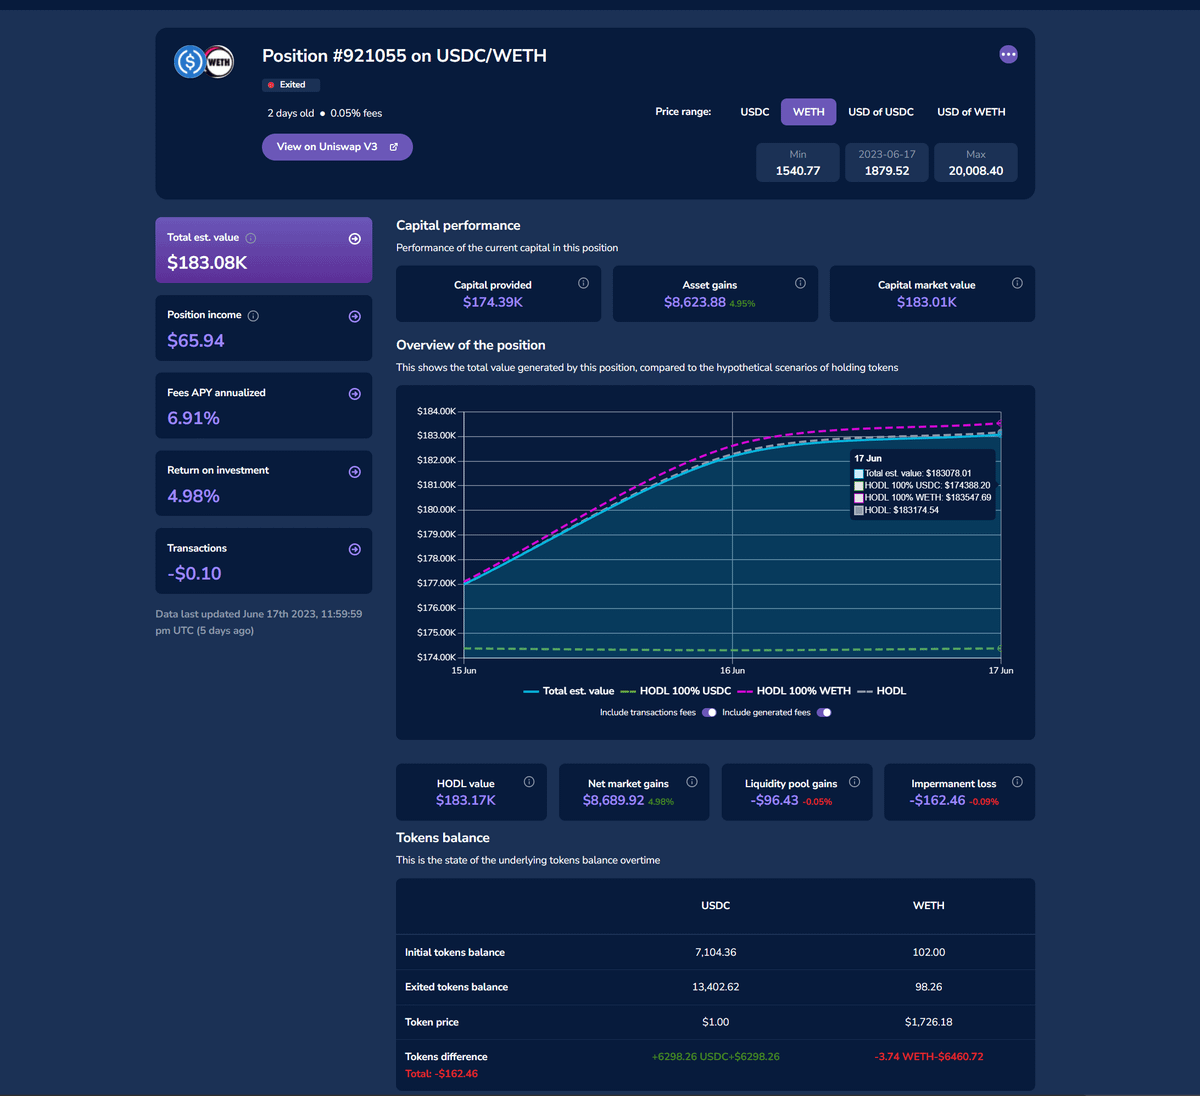Click the 16 Jun marker on chart axis

(732, 670)
